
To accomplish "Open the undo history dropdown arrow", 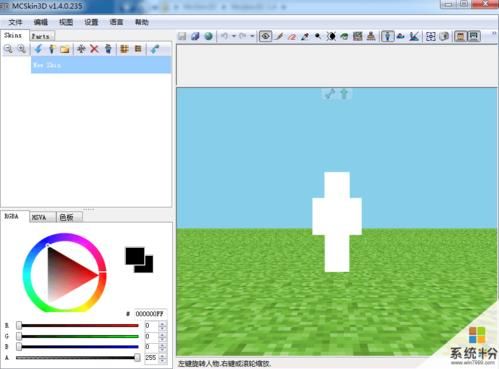I will (234, 36).
